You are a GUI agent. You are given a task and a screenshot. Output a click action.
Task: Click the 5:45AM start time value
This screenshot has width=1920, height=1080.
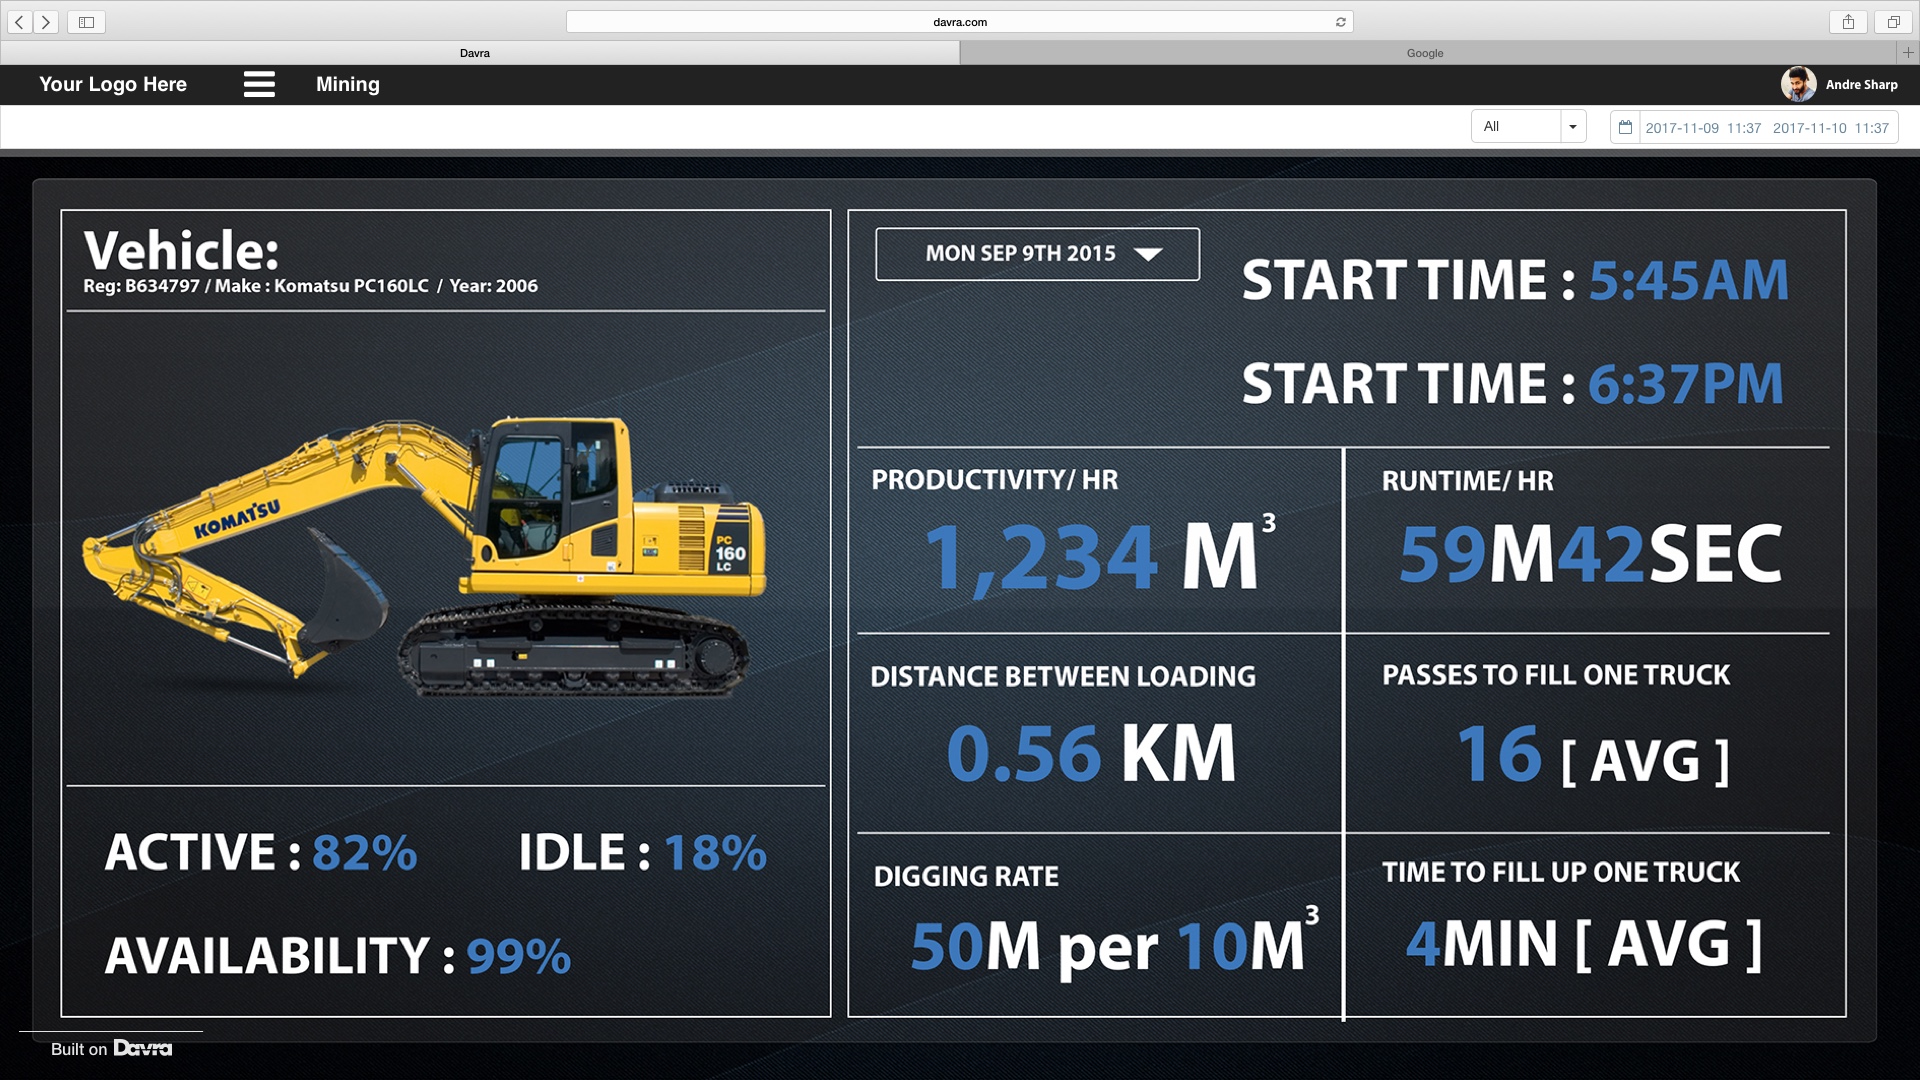[x=1688, y=280]
